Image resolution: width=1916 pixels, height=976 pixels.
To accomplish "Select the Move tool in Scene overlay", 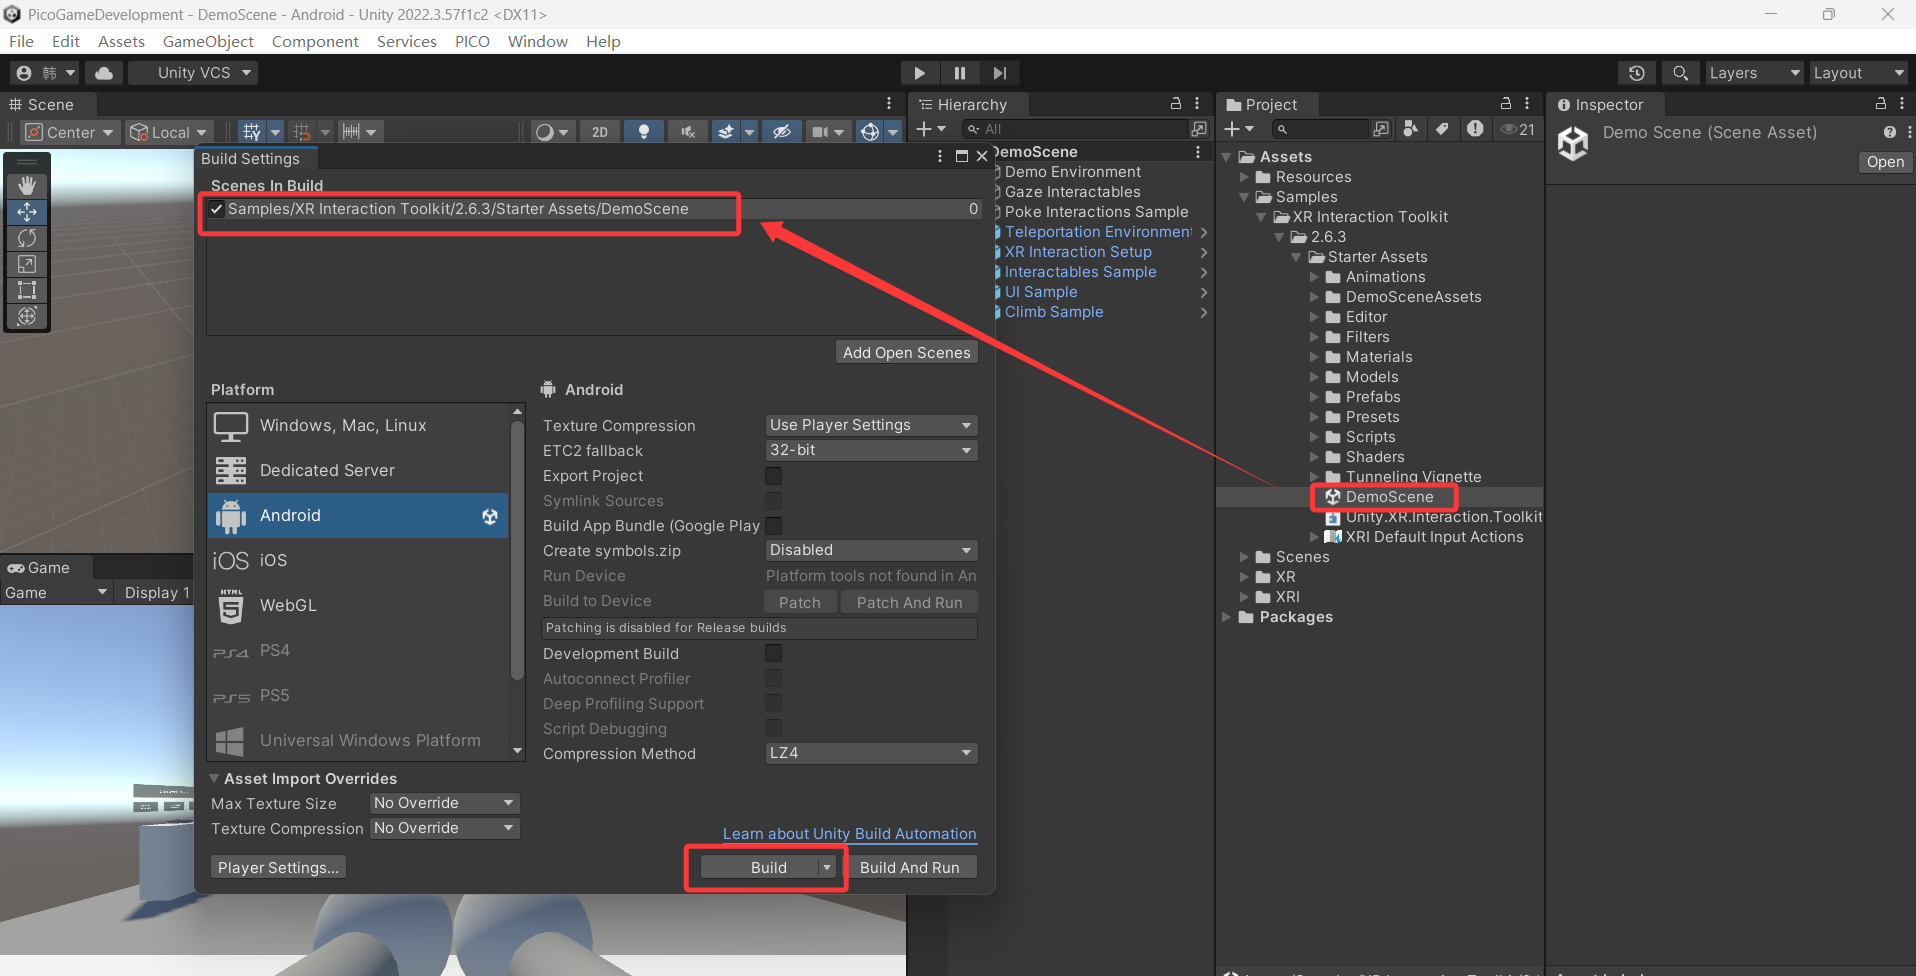I will [x=27, y=212].
